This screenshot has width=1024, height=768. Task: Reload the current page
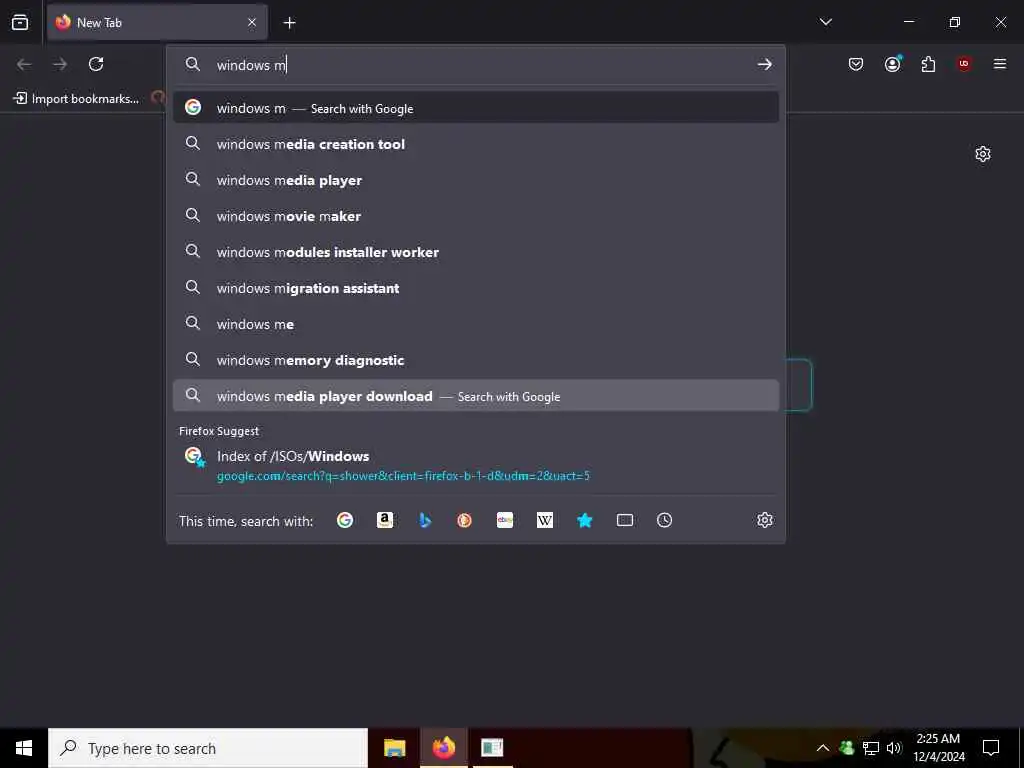point(96,64)
